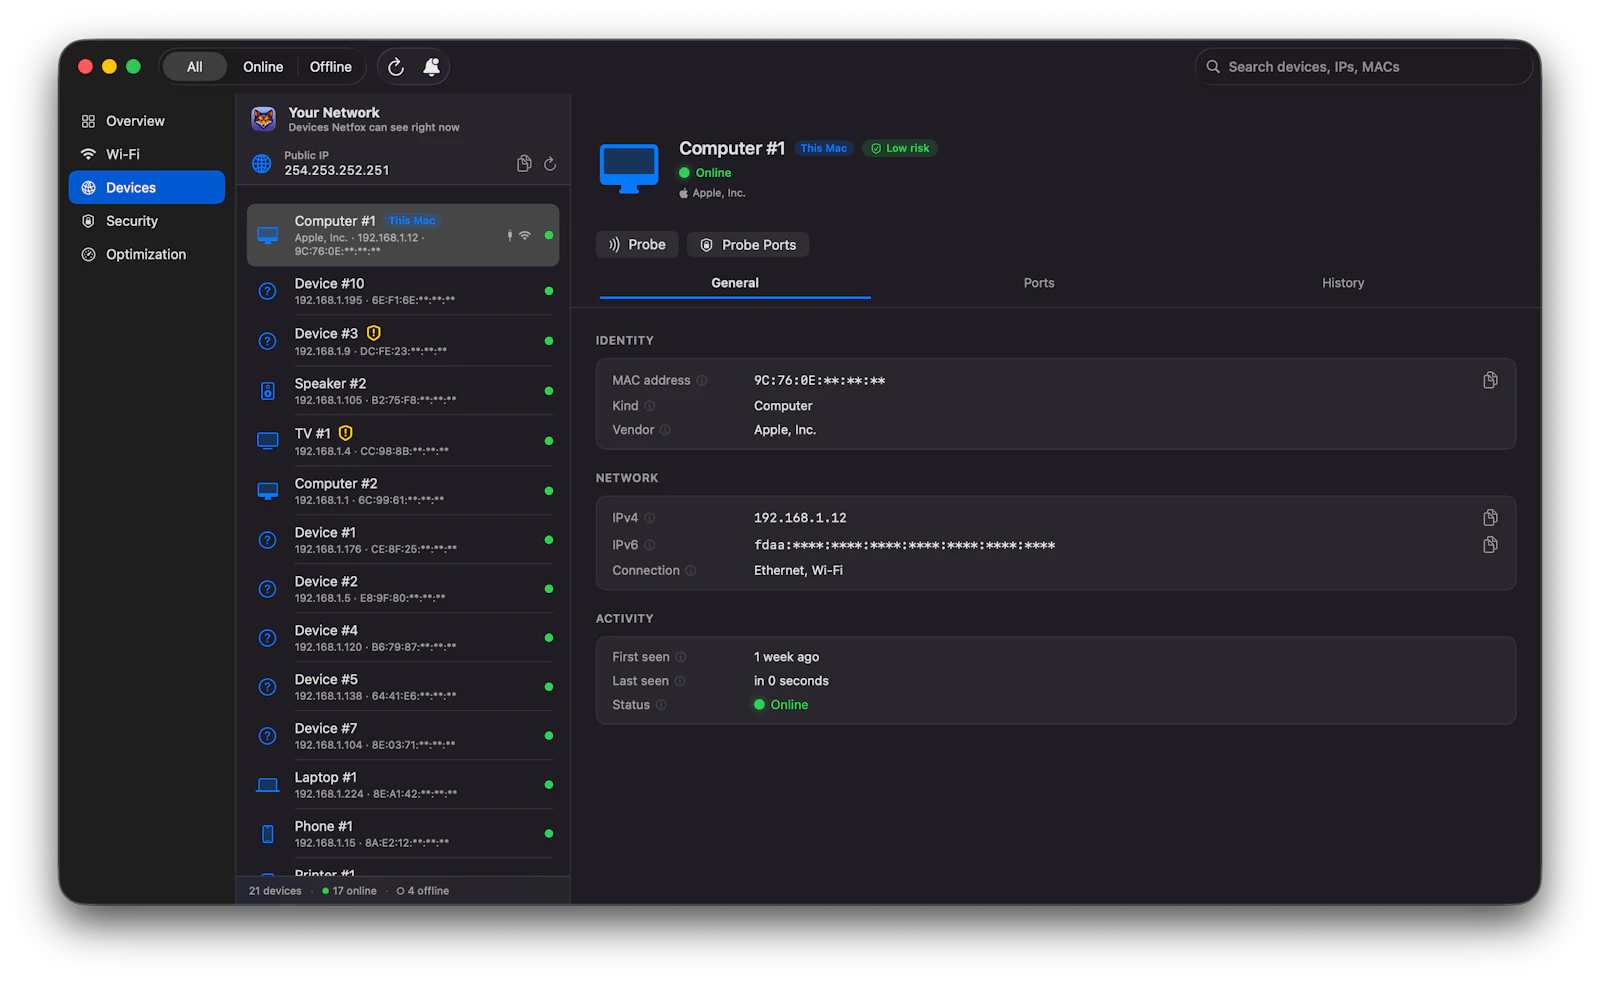1600x982 pixels.
Task: Open the Overview section
Action: pyautogui.click(x=147, y=121)
